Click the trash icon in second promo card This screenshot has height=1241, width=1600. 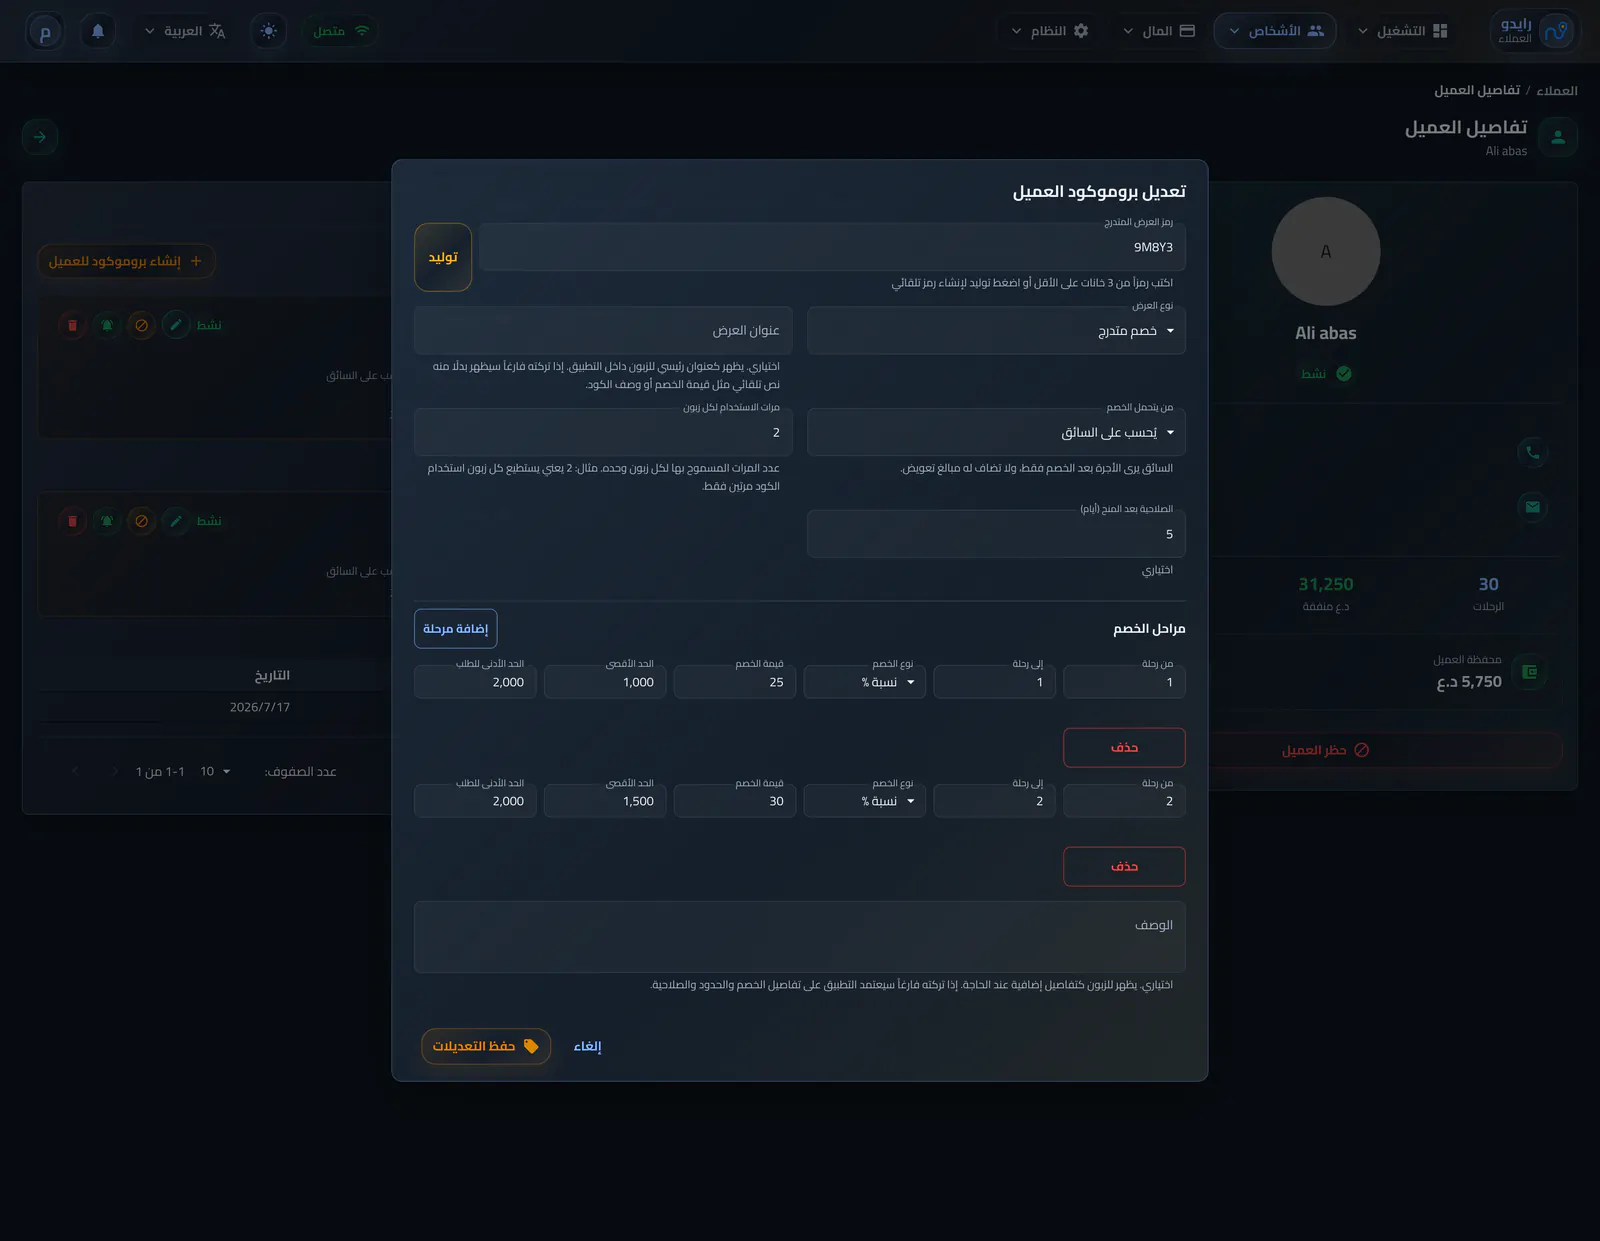pos(72,521)
